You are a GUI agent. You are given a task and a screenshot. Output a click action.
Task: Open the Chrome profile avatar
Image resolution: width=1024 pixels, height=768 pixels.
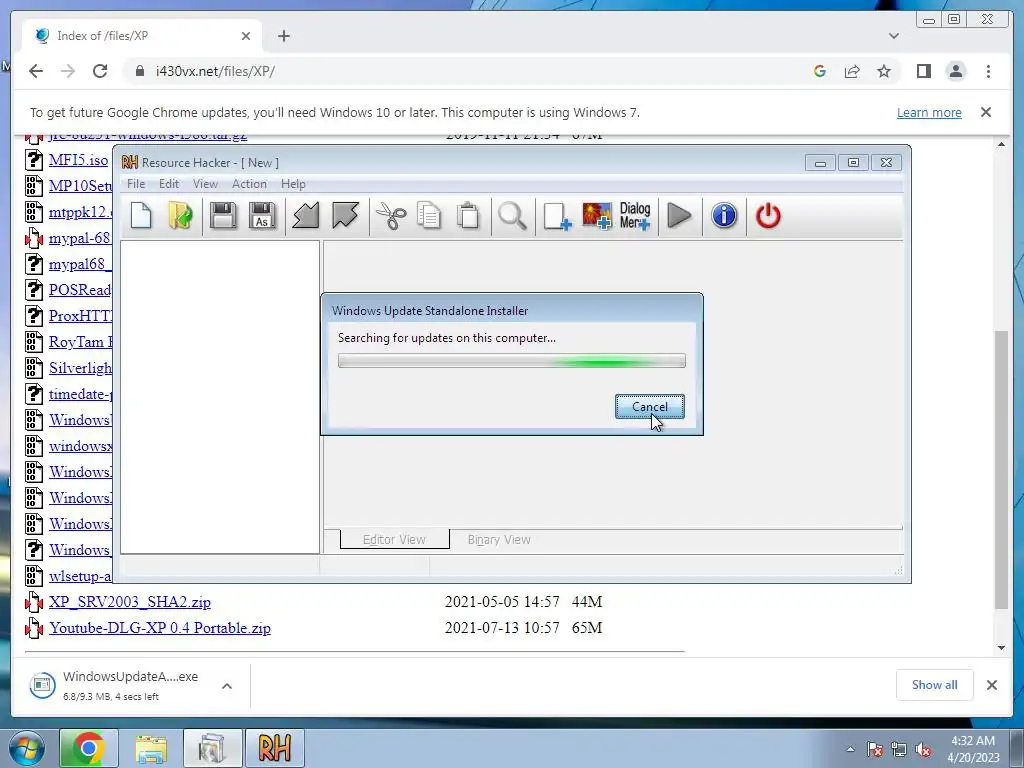[955, 71]
